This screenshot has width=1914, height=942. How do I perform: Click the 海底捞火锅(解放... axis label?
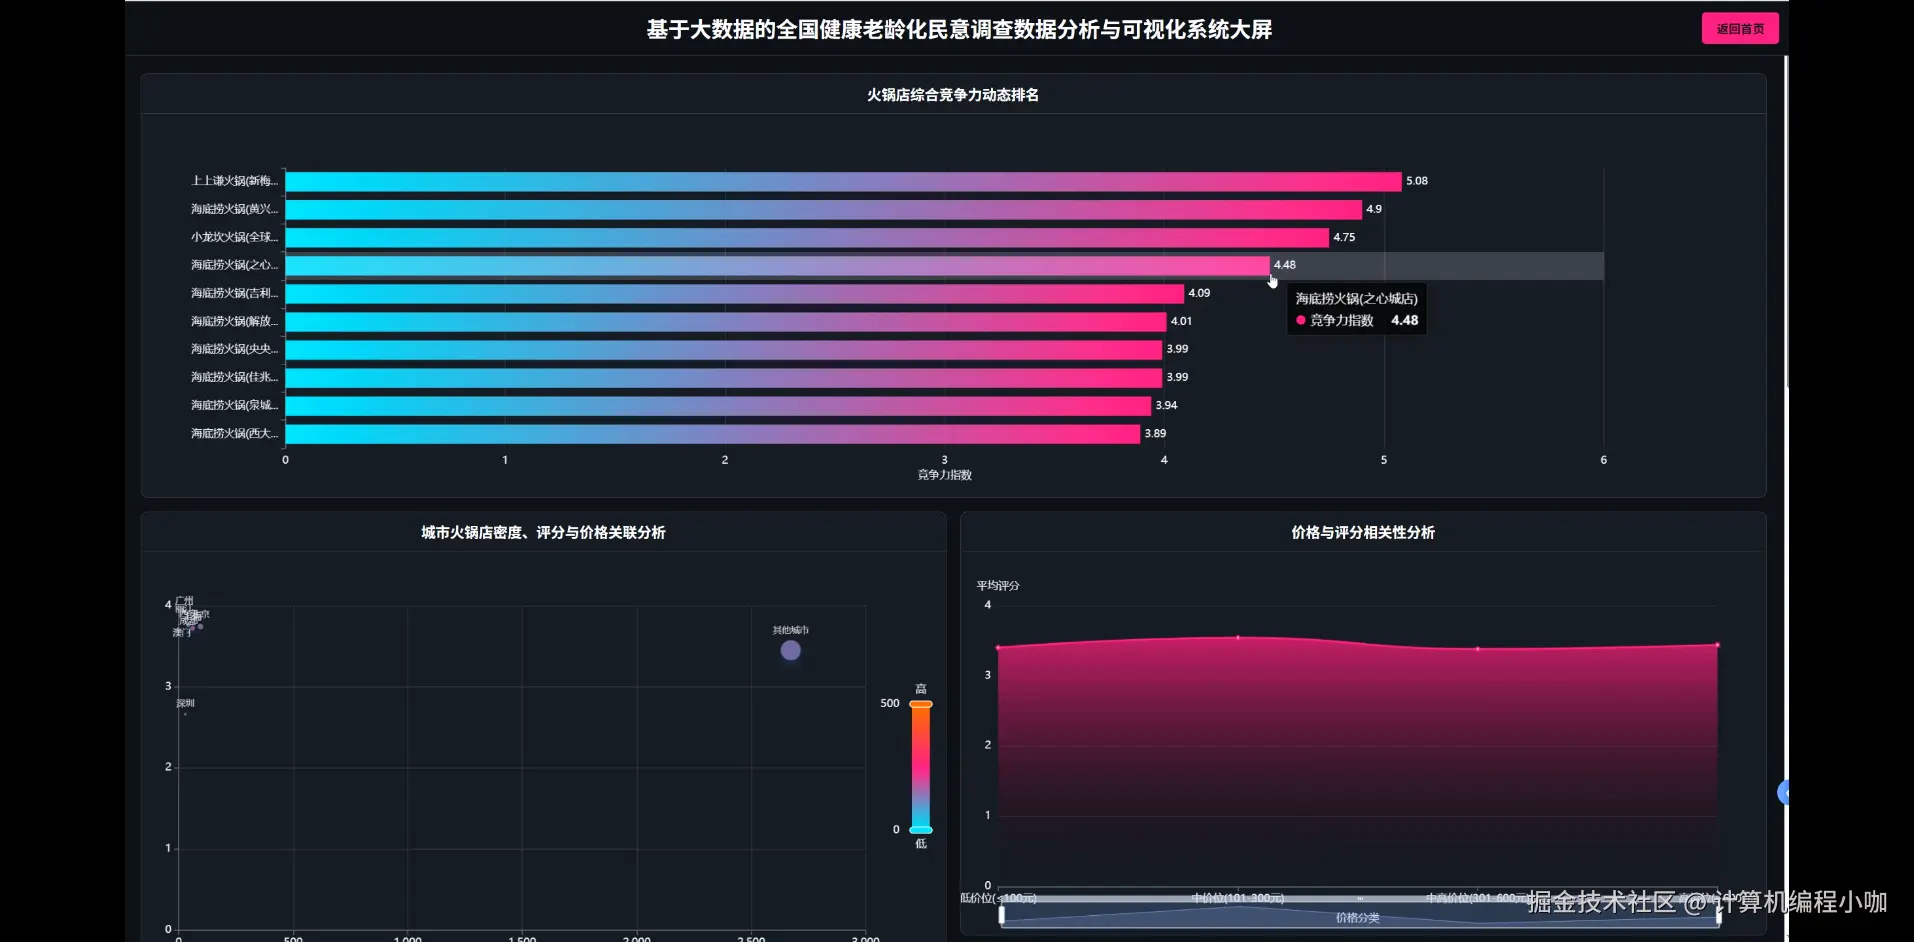pos(235,321)
